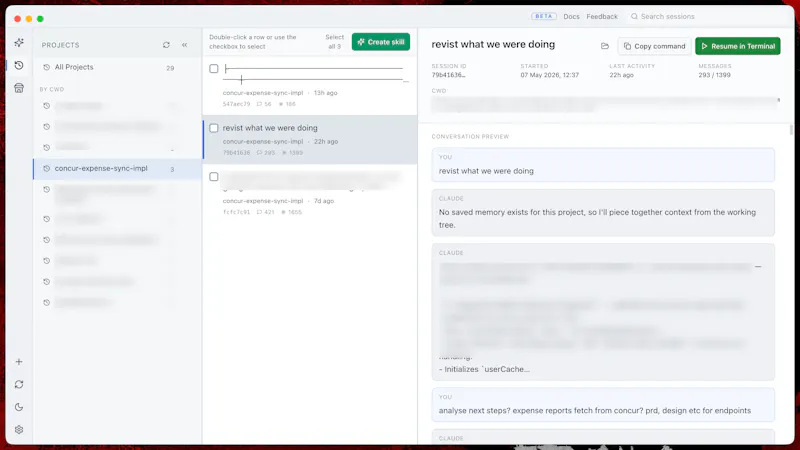This screenshot has width=800, height=450.
Task: Click Resume in Terminal button
Action: click(738, 46)
